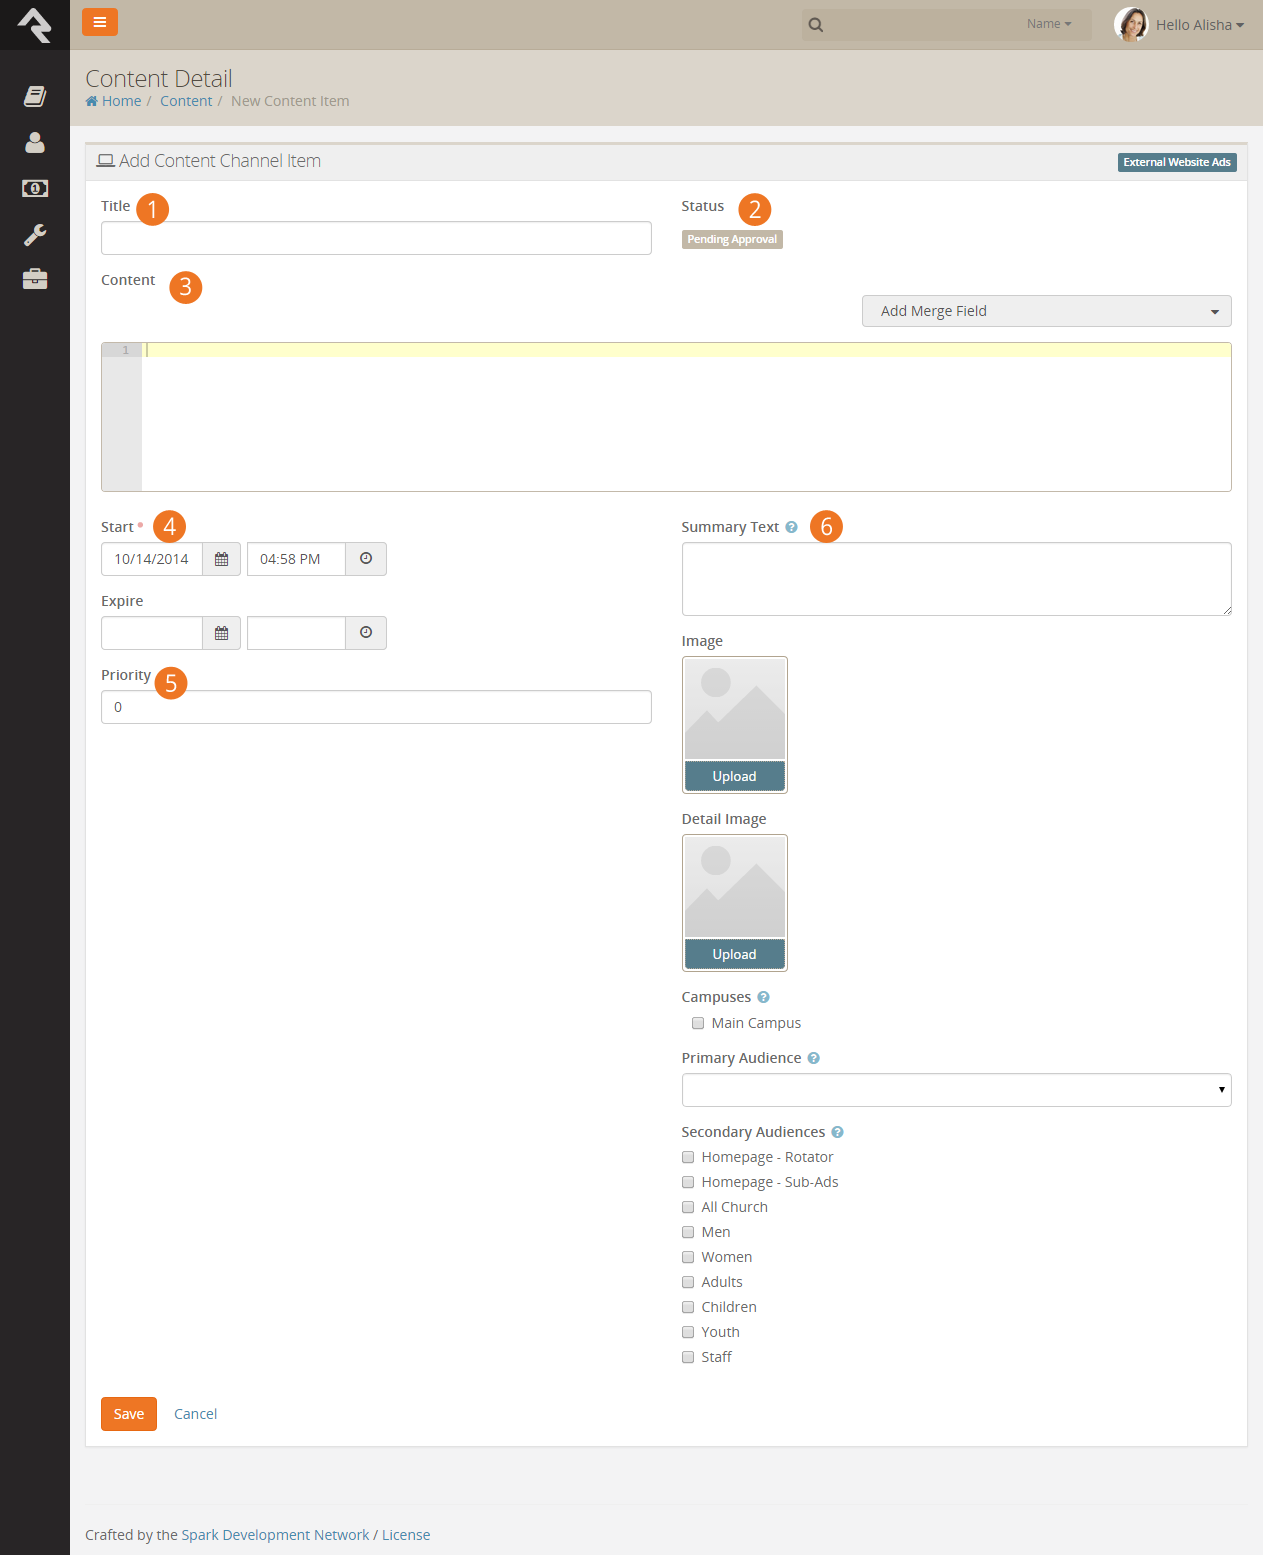
Task: Click the Summary Text help icon
Action: point(791,527)
